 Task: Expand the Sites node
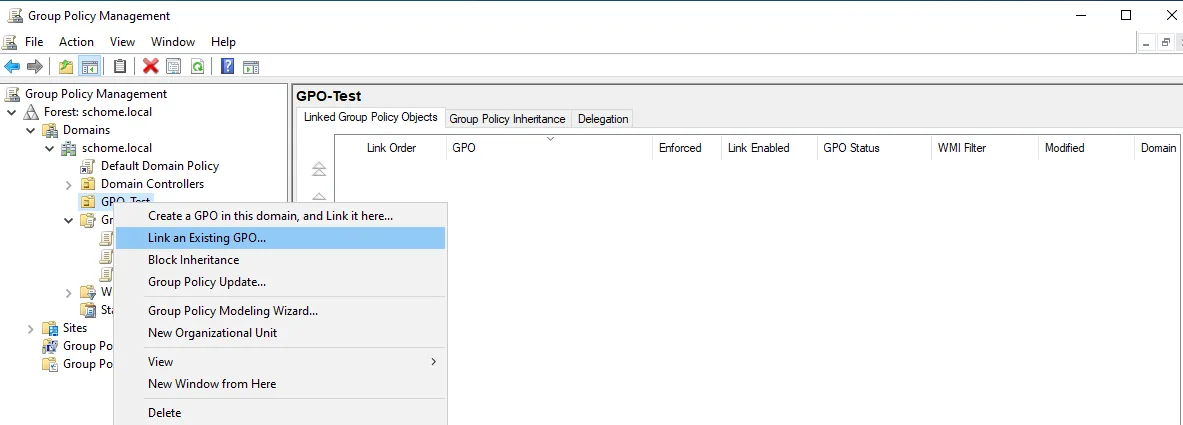pos(30,328)
